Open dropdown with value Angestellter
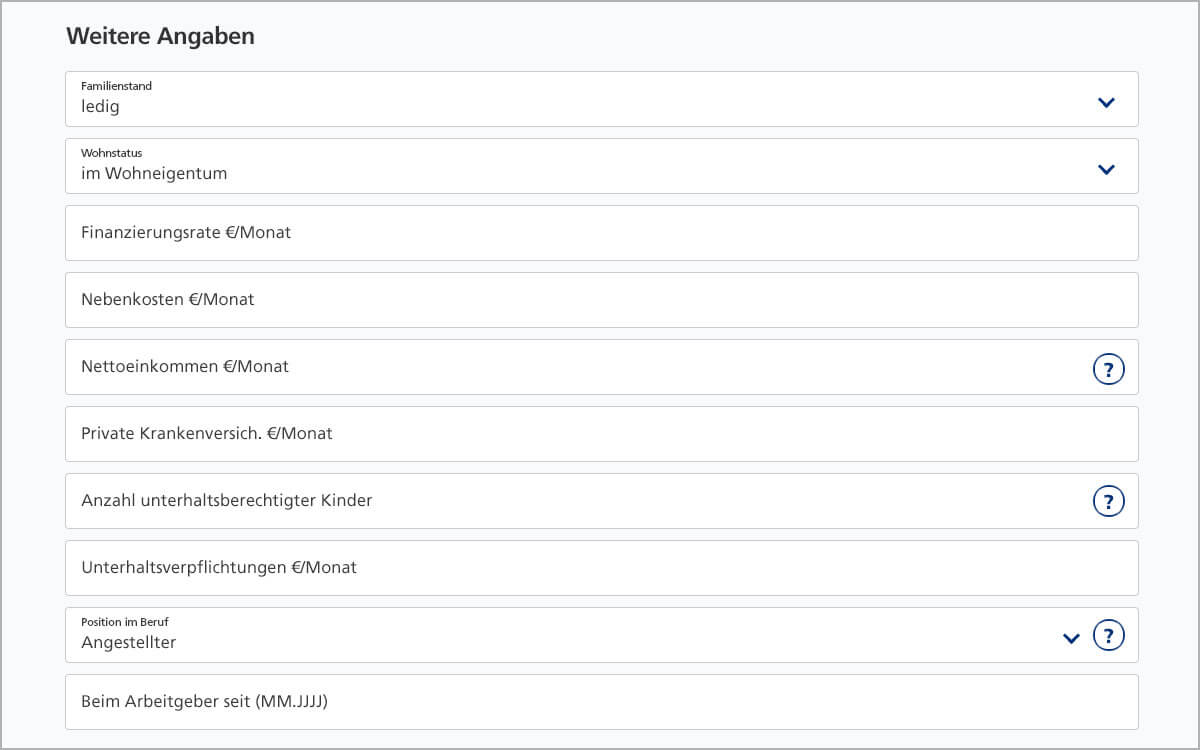 click(x=602, y=635)
